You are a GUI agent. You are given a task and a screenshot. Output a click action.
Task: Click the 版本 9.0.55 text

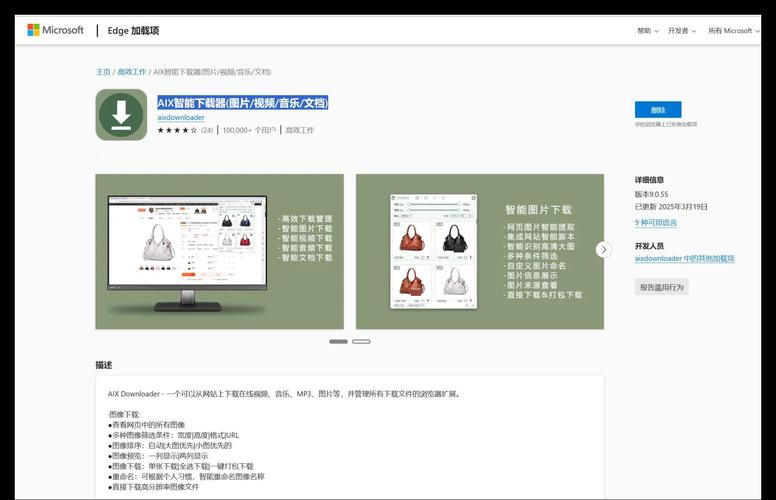pos(651,194)
